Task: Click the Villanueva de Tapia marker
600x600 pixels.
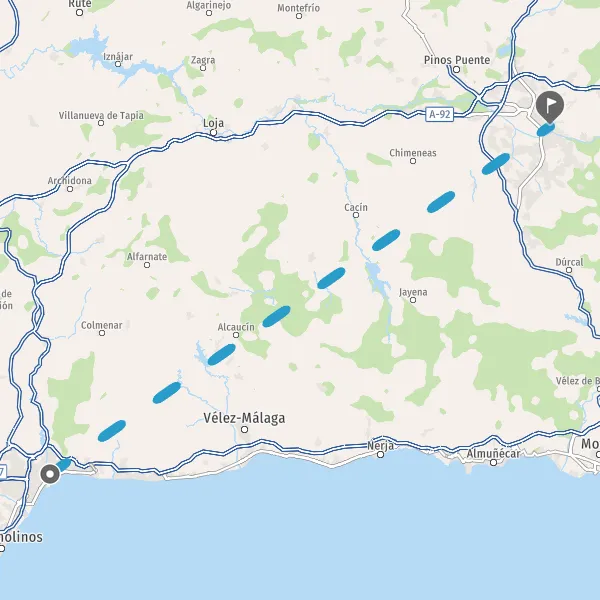Action: pos(101,123)
